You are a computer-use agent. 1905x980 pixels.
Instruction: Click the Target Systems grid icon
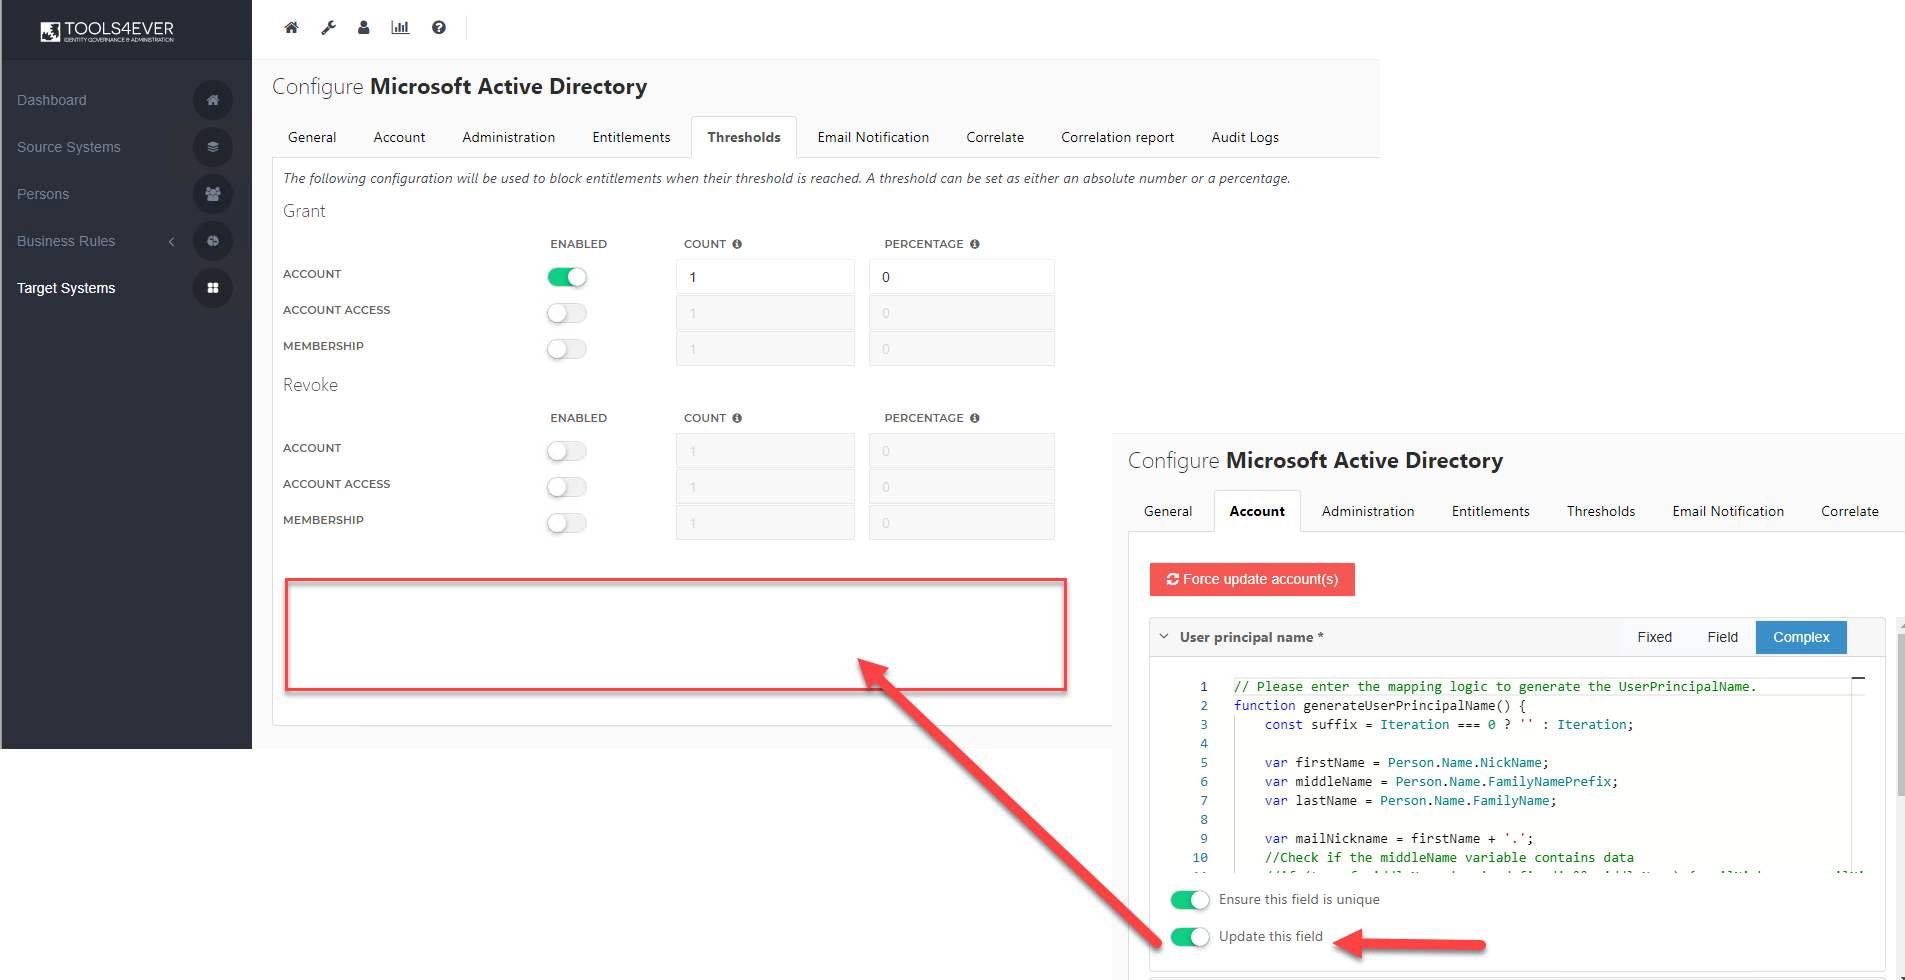(x=213, y=288)
